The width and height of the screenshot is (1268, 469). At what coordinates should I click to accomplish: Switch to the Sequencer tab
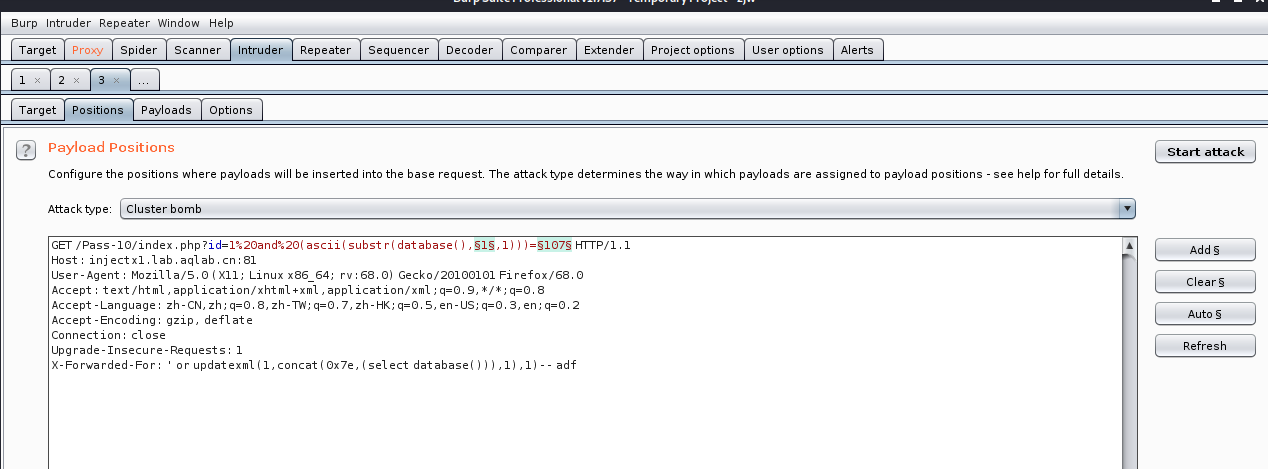(398, 50)
